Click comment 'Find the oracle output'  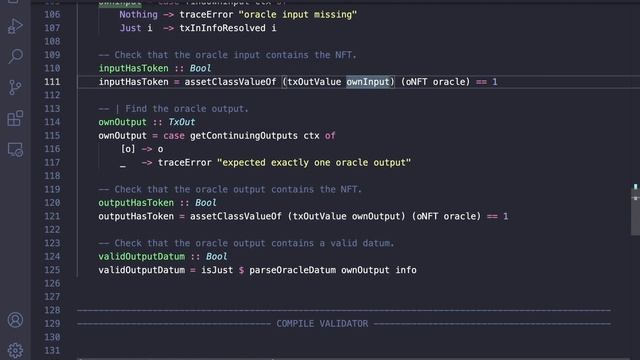click(x=173, y=109)
